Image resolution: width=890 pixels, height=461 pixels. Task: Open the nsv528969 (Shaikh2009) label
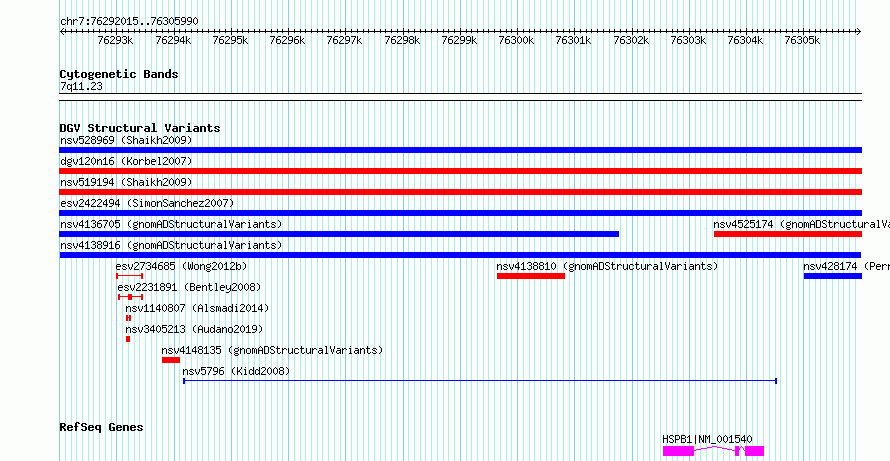pos(126,140)
